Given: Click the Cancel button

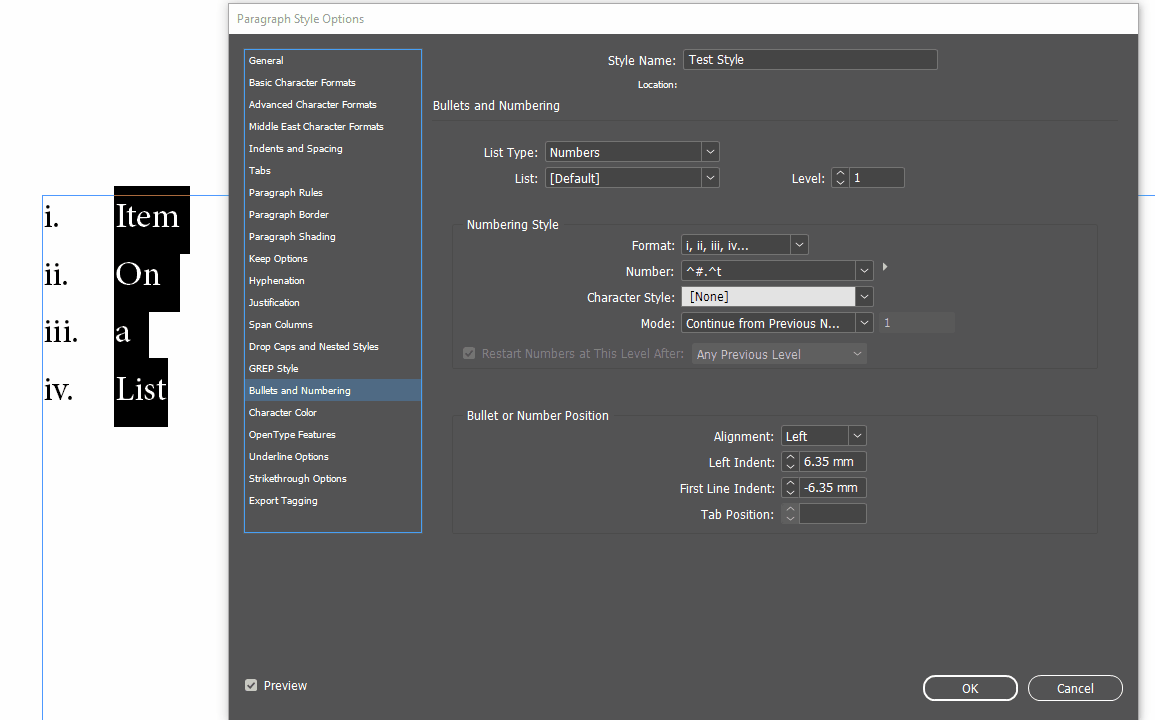Looking at the screenshot, I should (x=1075, y=688).
